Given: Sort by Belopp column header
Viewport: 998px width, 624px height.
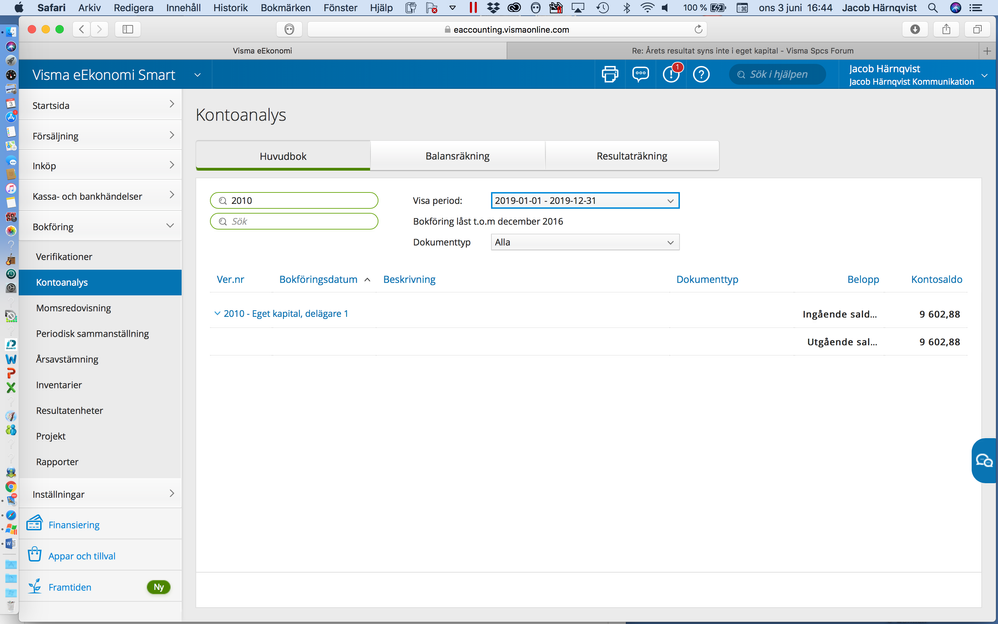Looking at the screenshot, I should point(863,279).
